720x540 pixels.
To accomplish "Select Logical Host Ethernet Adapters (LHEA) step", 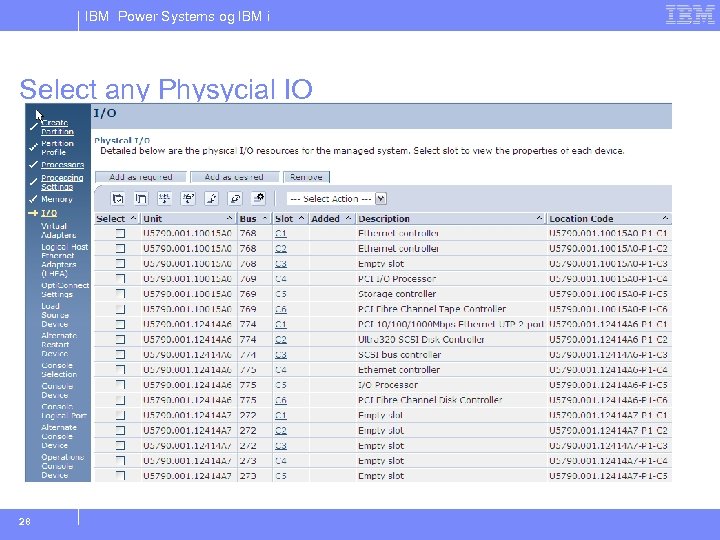I will click(x=64, y=260).
